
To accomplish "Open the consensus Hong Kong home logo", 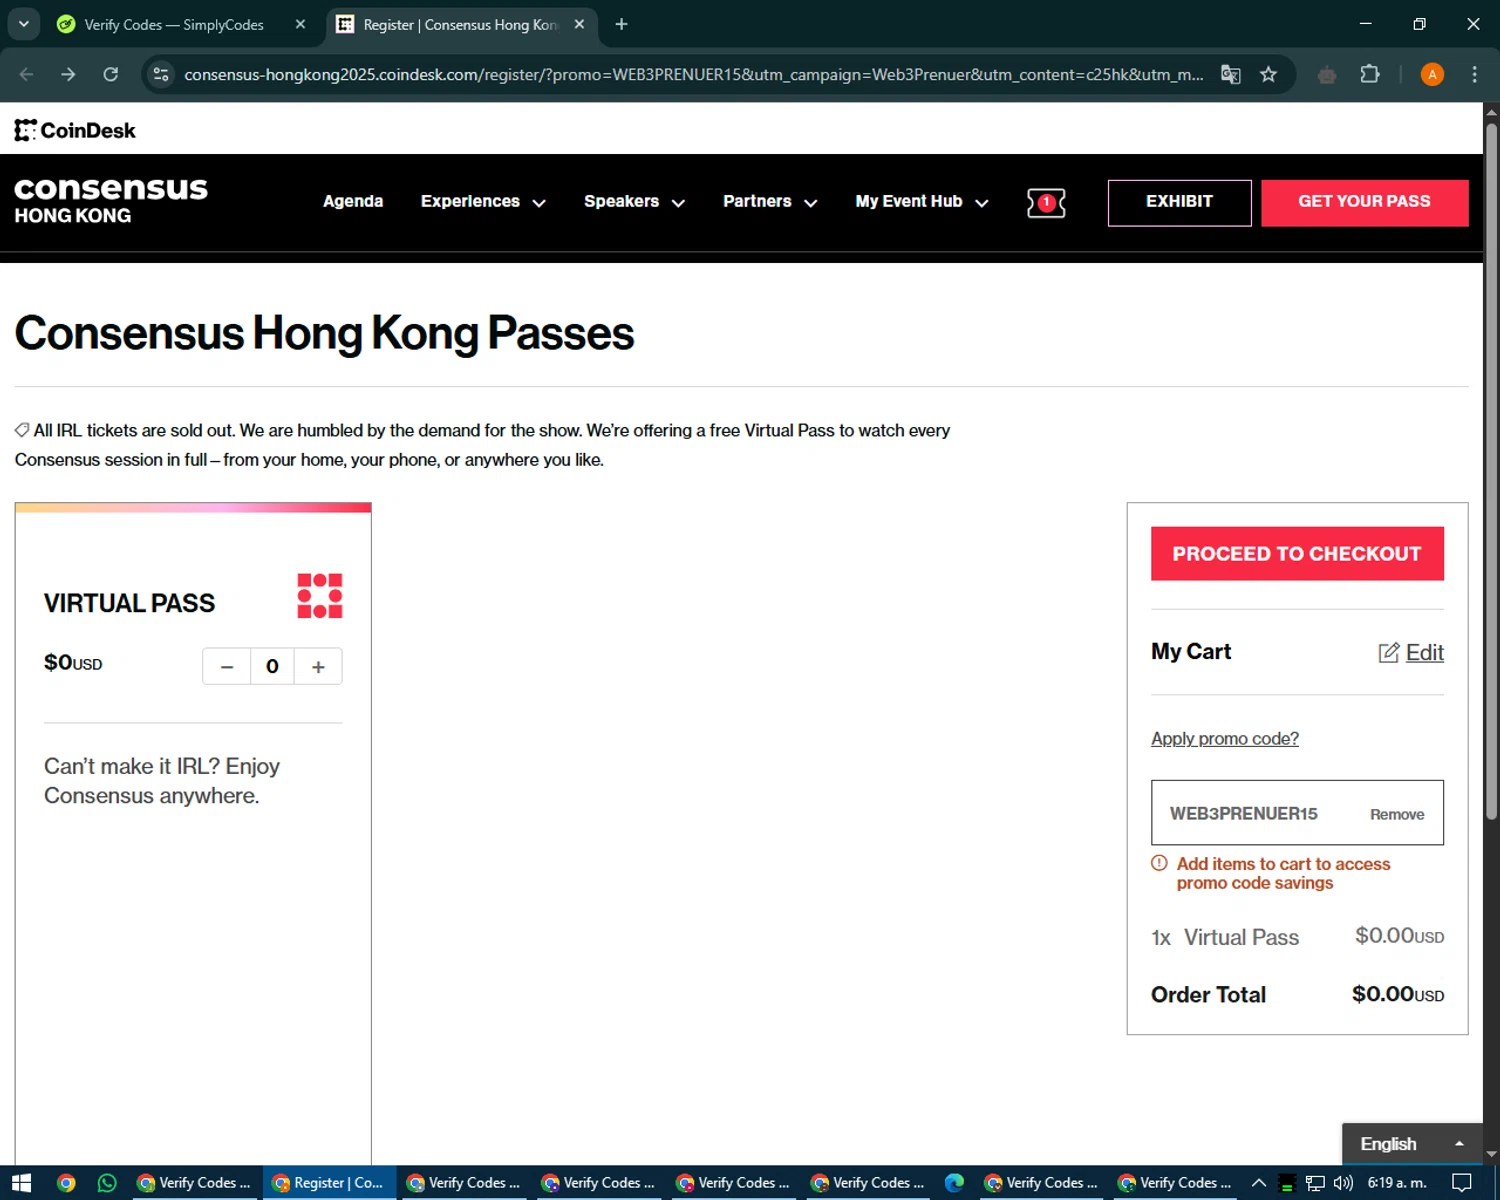I will (111, 200).
